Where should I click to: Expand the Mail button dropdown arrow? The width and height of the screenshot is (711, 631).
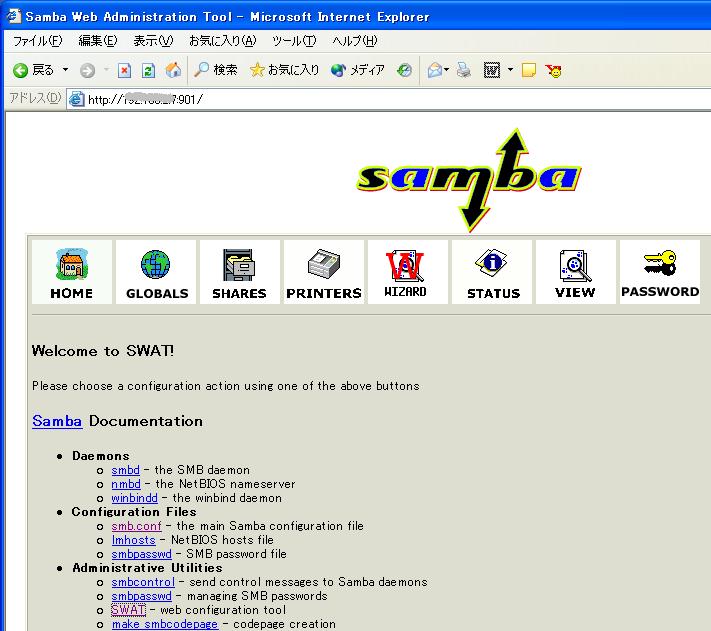click(447, 70)
